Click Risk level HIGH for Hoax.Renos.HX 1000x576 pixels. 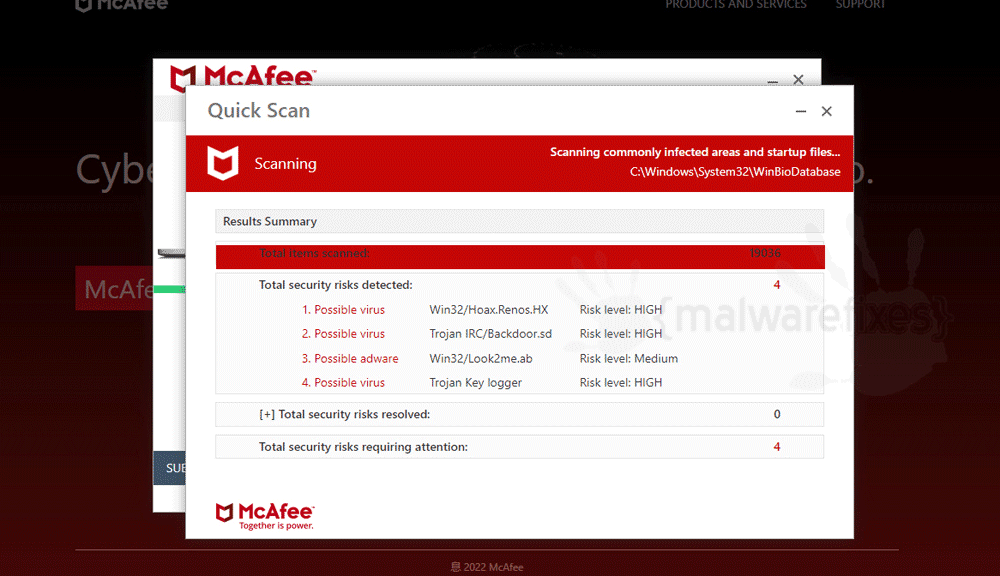[621, 310]
